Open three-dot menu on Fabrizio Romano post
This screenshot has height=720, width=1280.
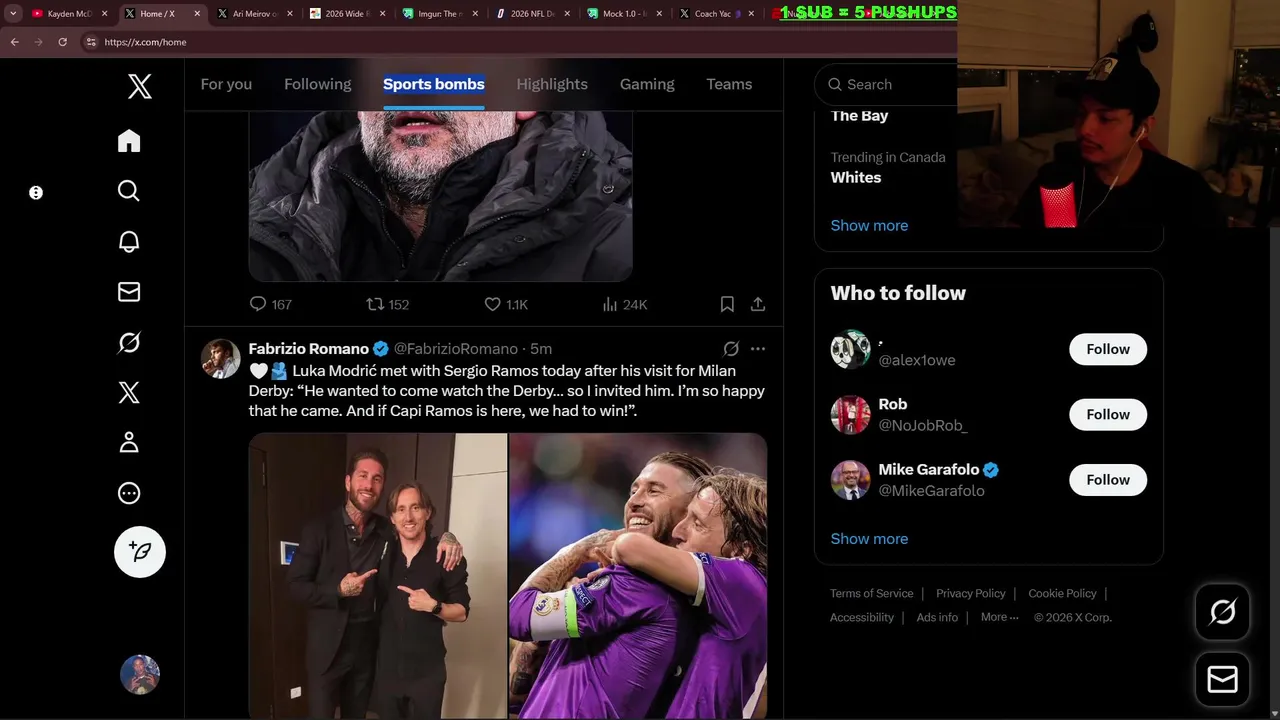pyautogui.click(x=758, y=349)
